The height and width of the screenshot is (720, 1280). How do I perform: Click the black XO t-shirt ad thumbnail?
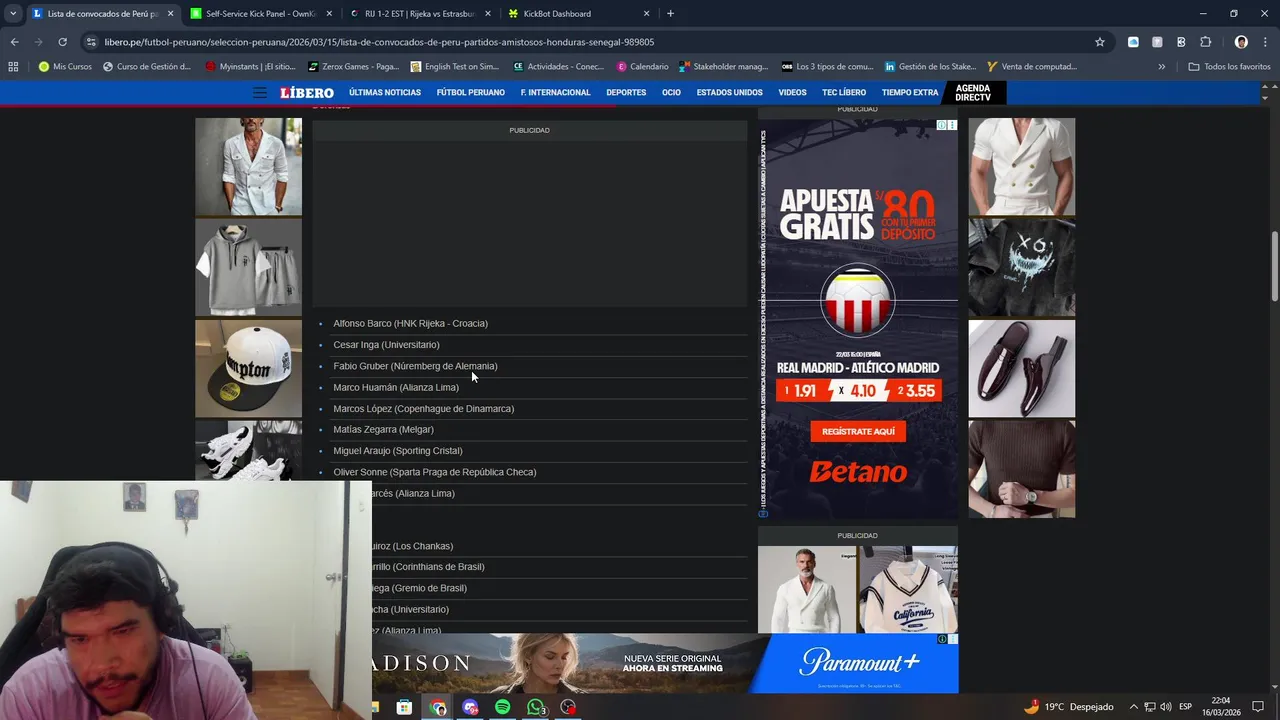pos(1022,267)
